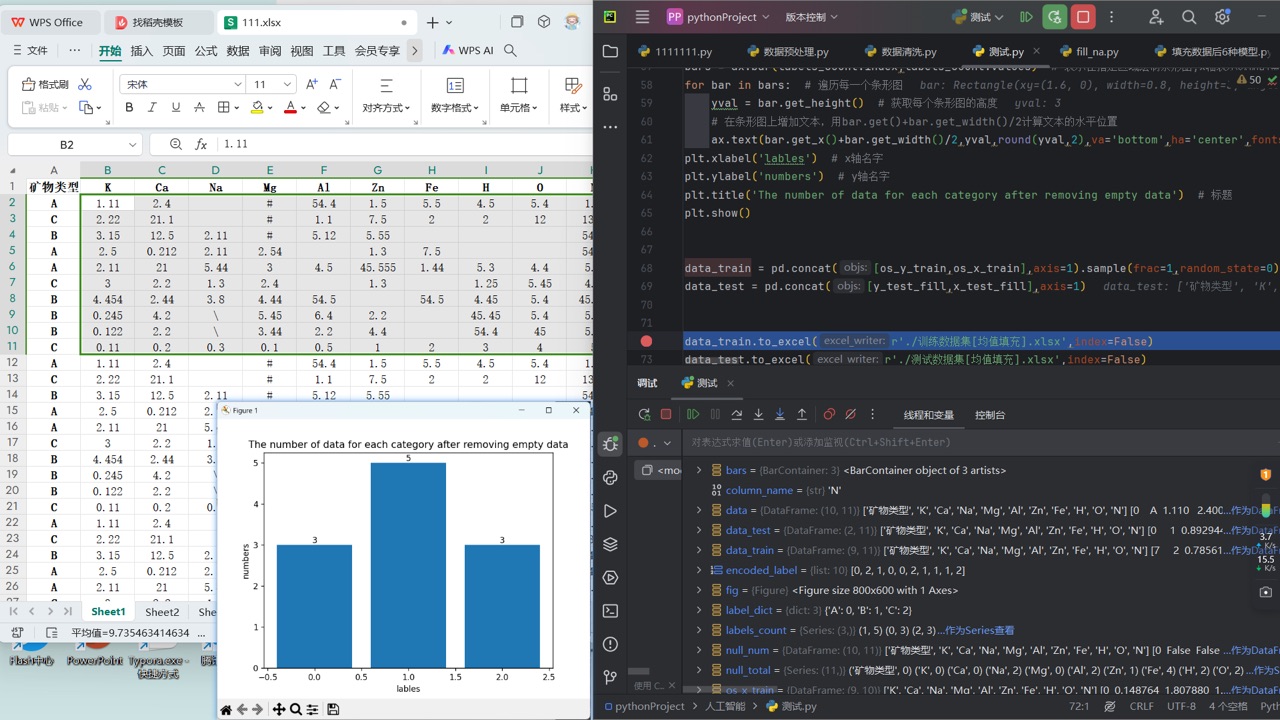The width and height of the screenshot is (1280, 720).
Task: Open the pythonProject project dropdown
Action: pos(718,17)
